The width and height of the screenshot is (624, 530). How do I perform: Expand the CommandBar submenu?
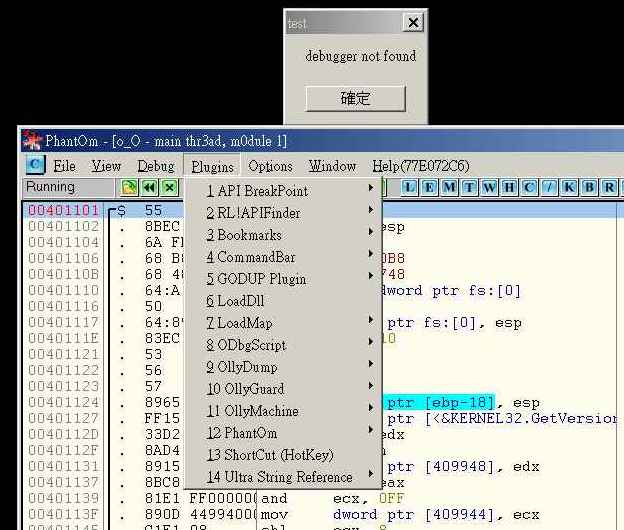click(x=283, y=257)
